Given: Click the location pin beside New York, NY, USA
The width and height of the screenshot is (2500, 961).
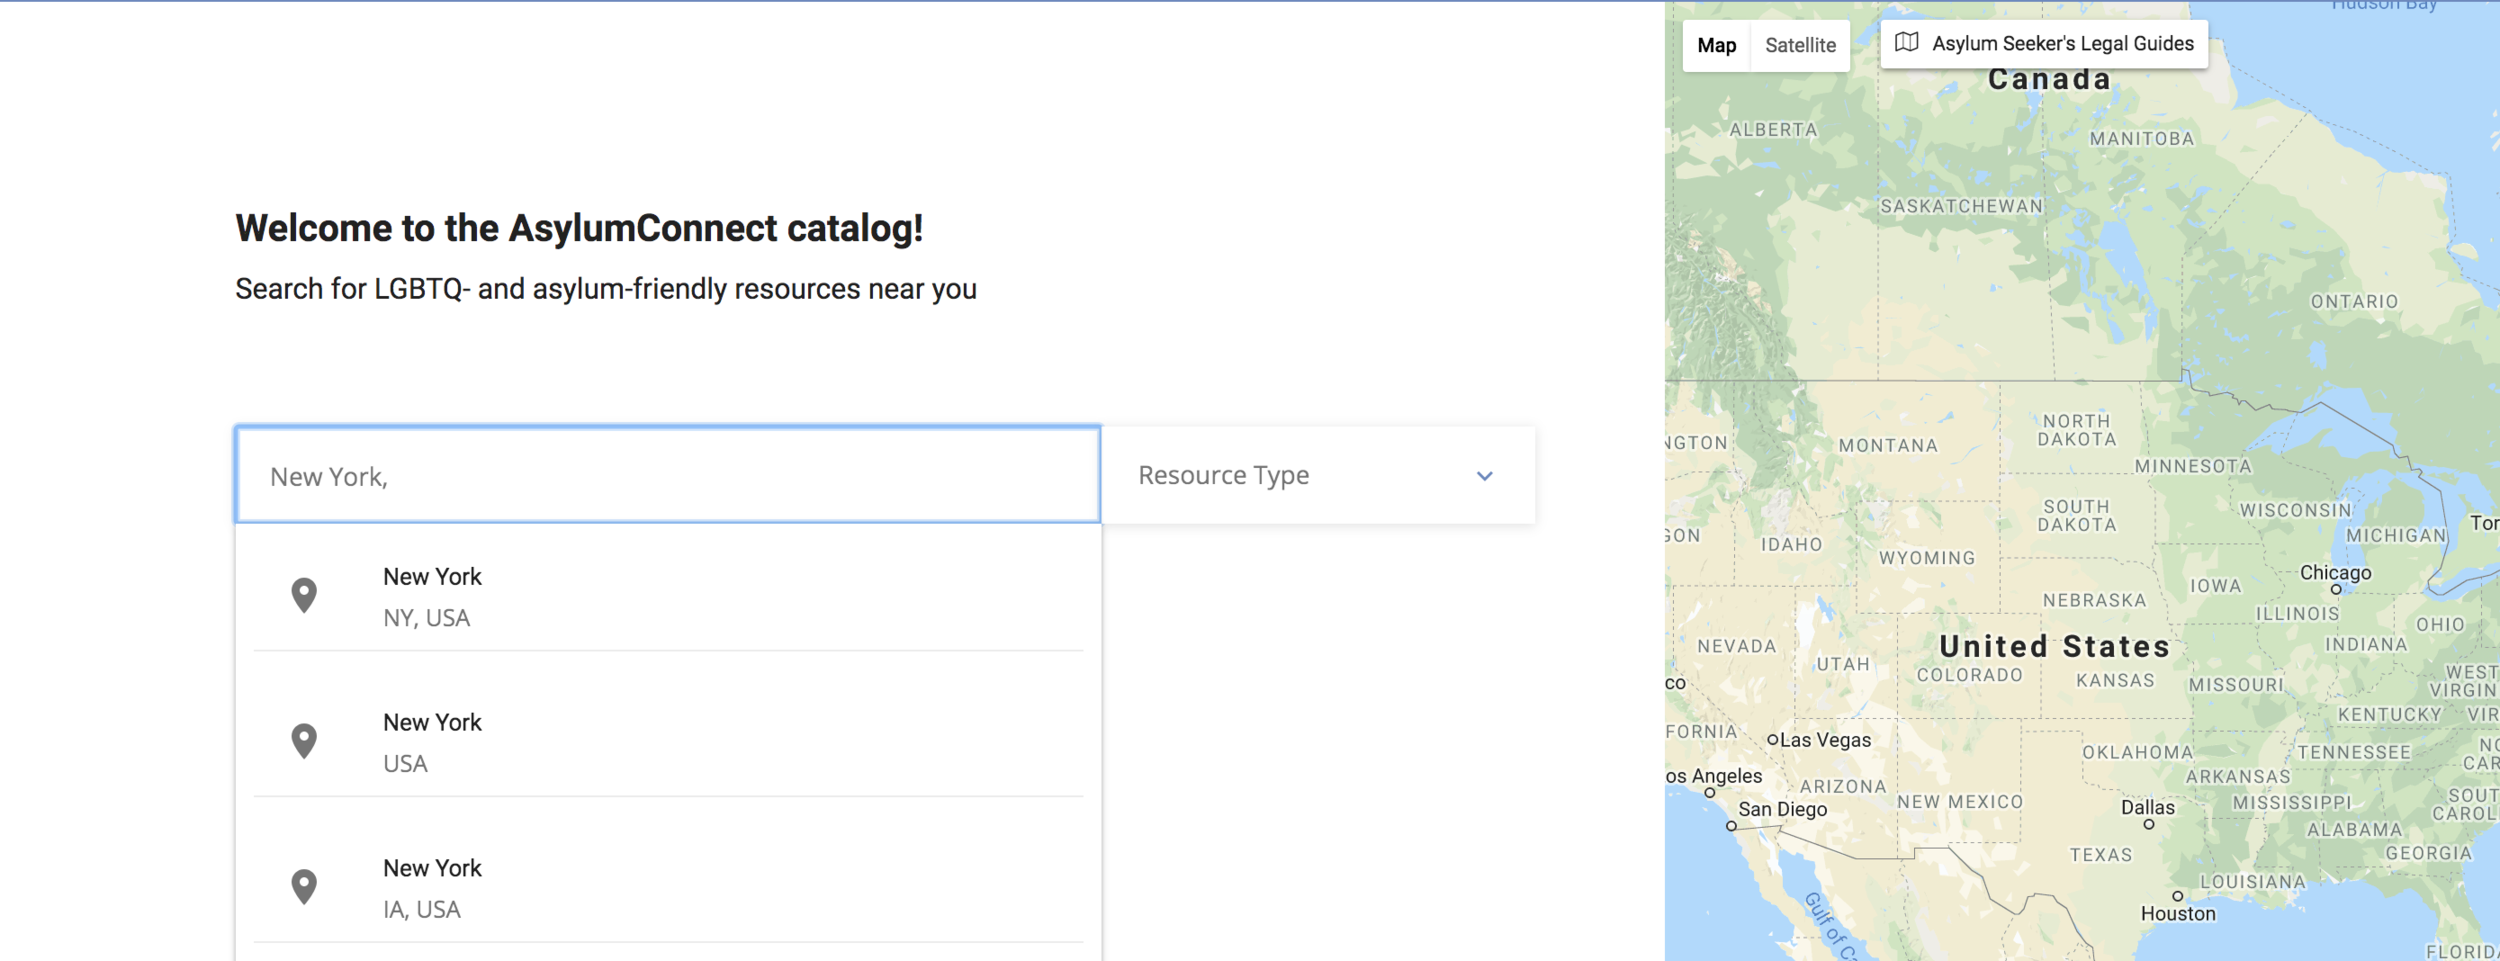Looking at the screenshot, I should tap(304, 595).
